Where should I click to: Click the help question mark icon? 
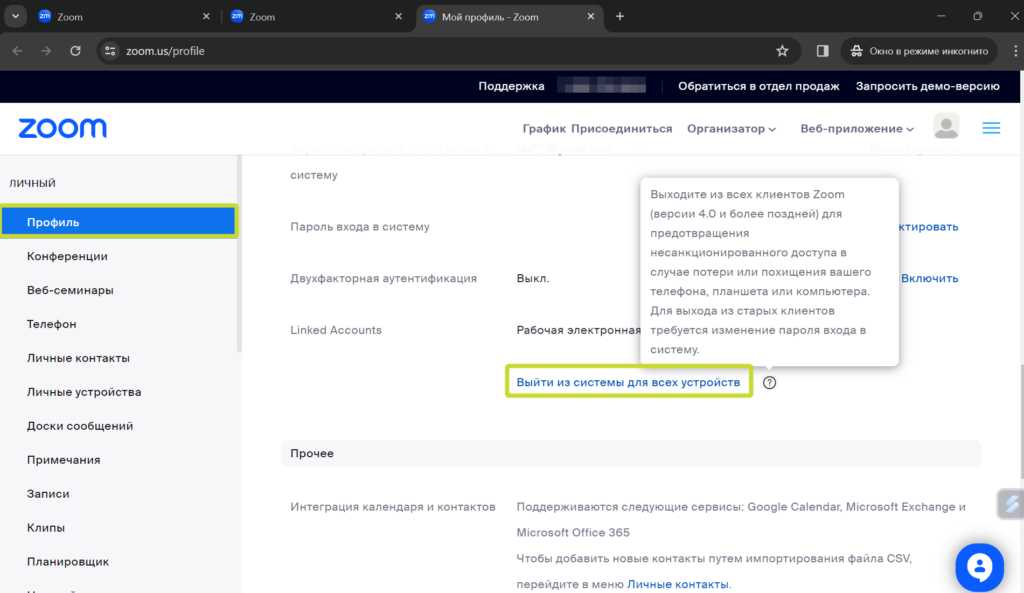770,383
